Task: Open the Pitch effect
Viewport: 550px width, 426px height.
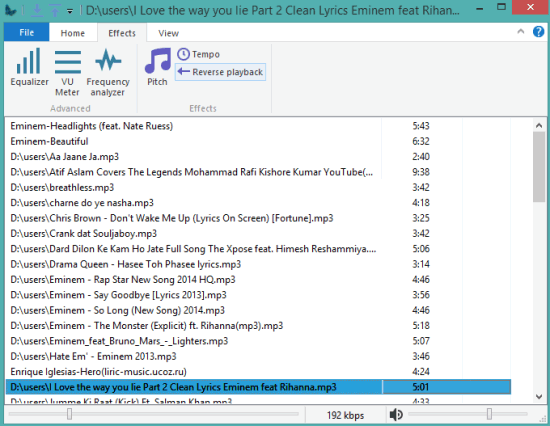Action: point(157,67)
